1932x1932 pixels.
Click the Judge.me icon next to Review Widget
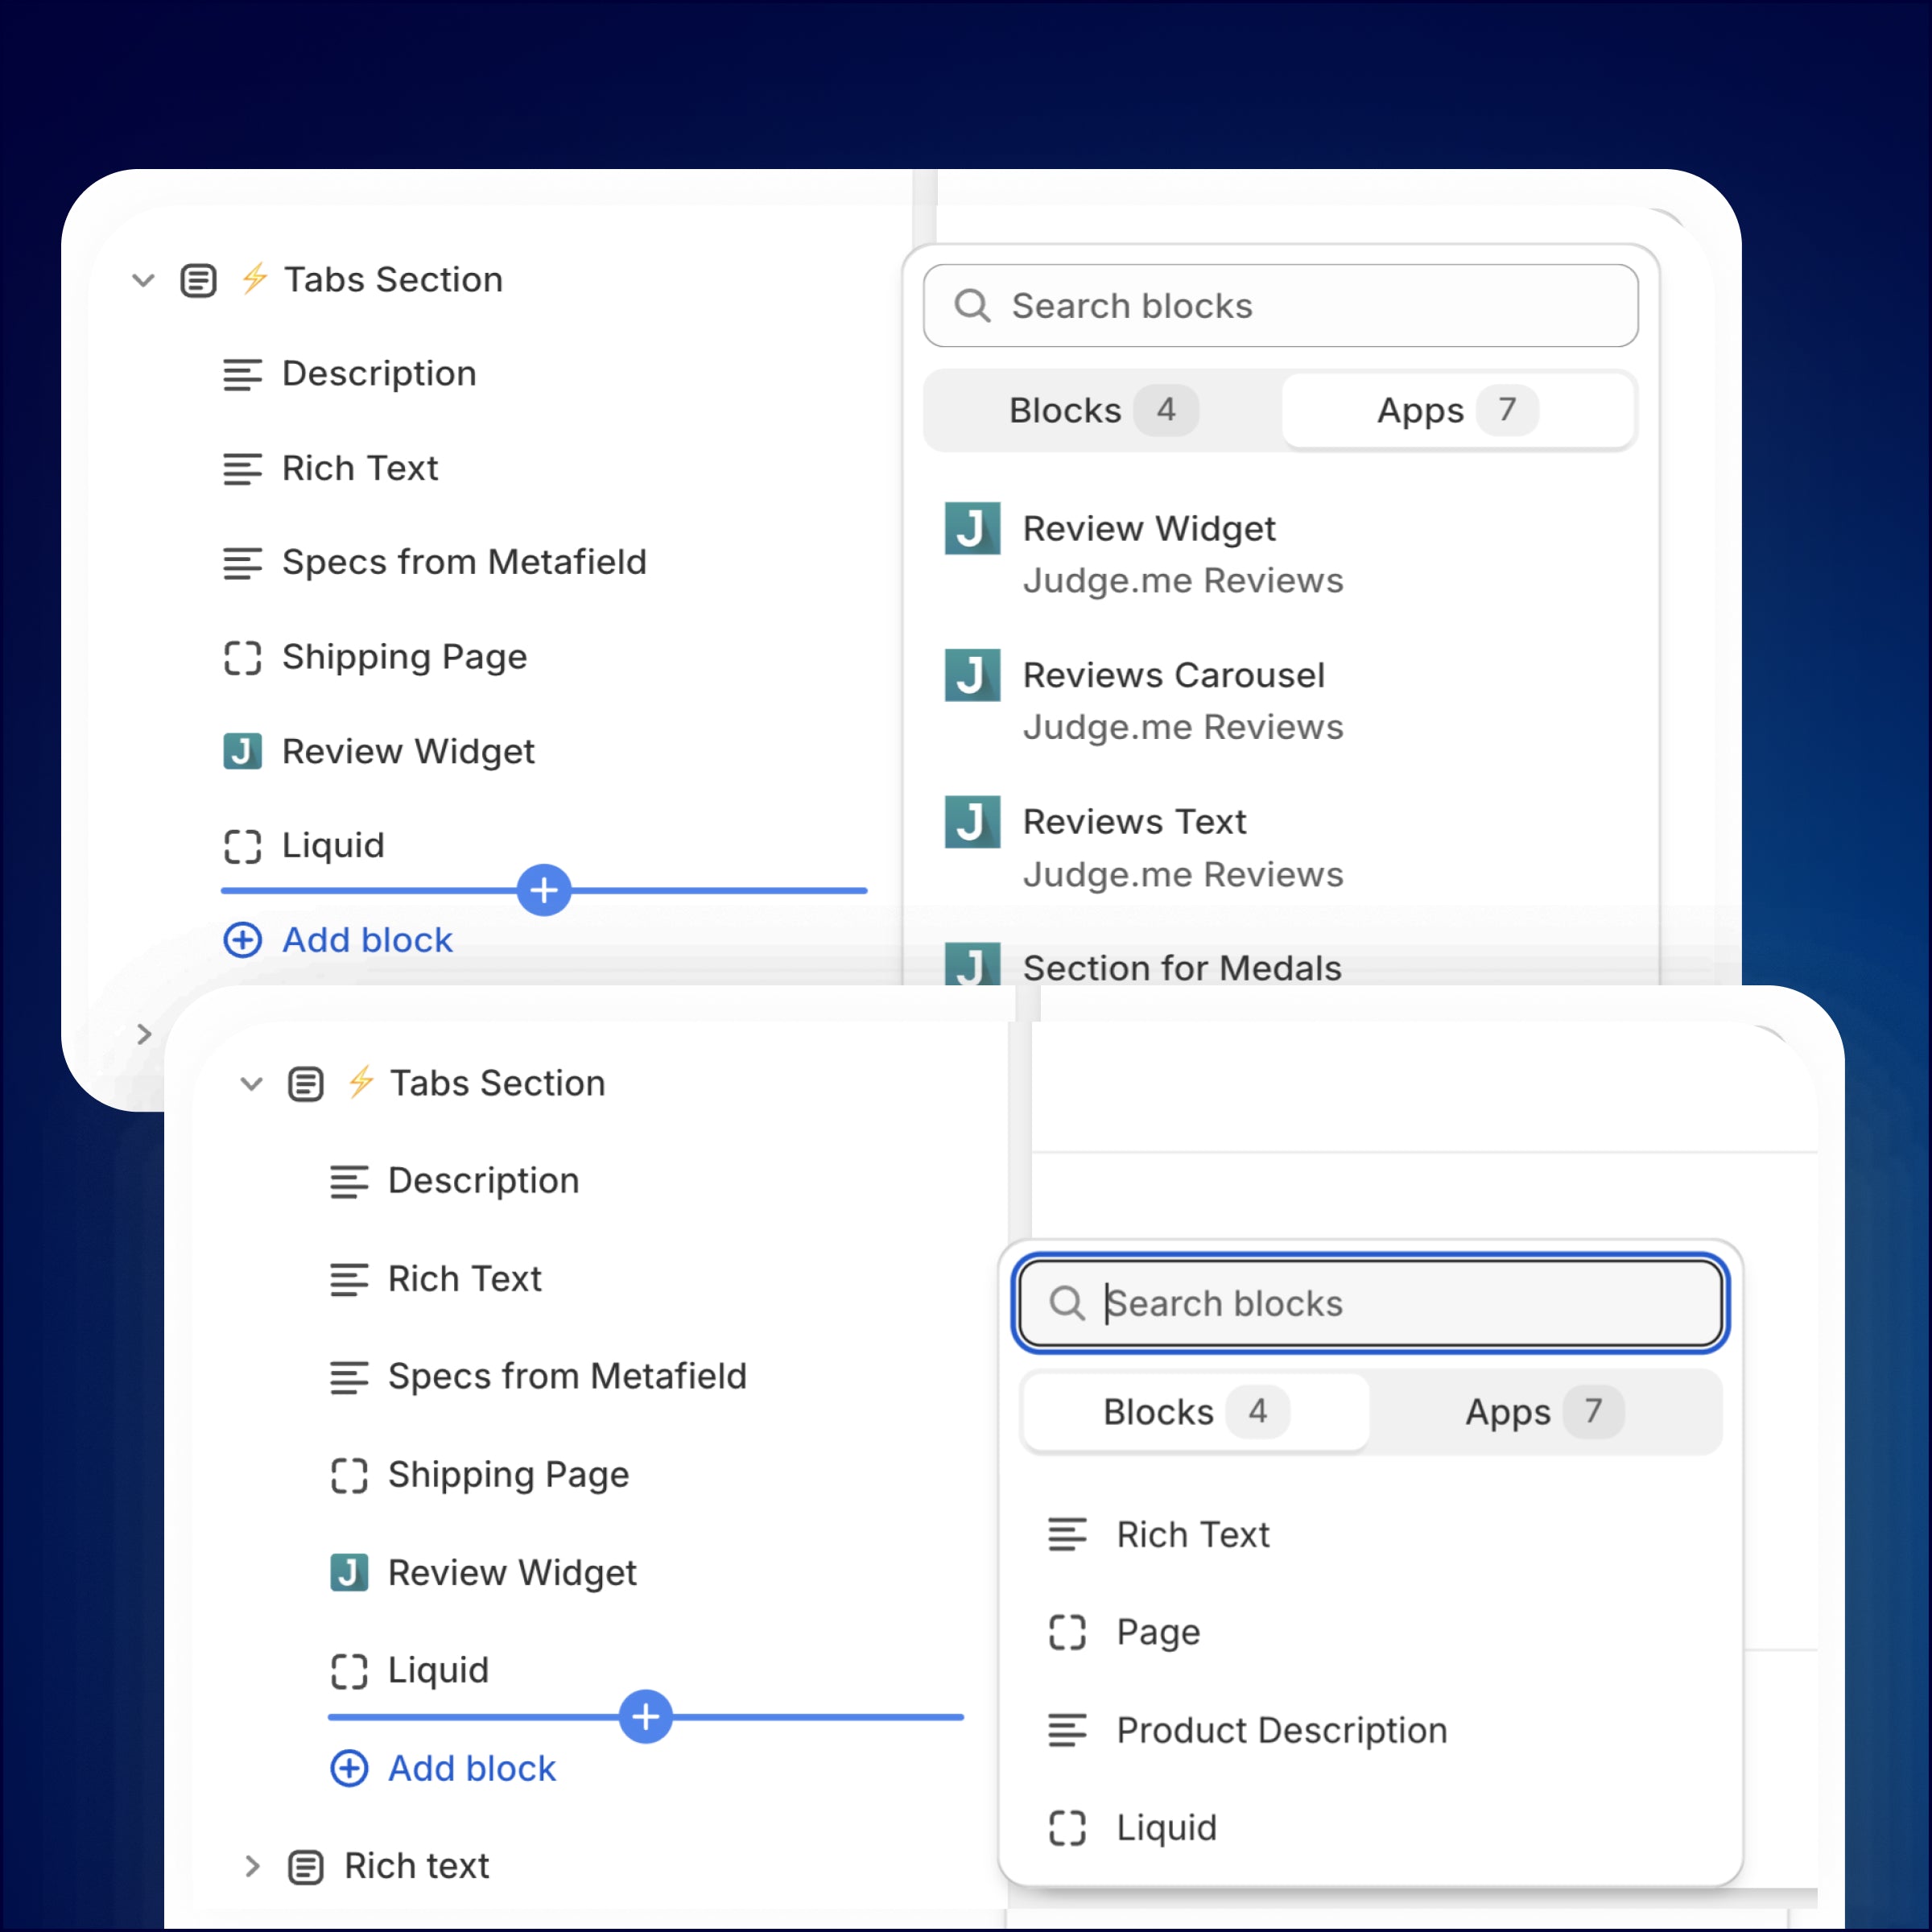(x=242, y=751)
